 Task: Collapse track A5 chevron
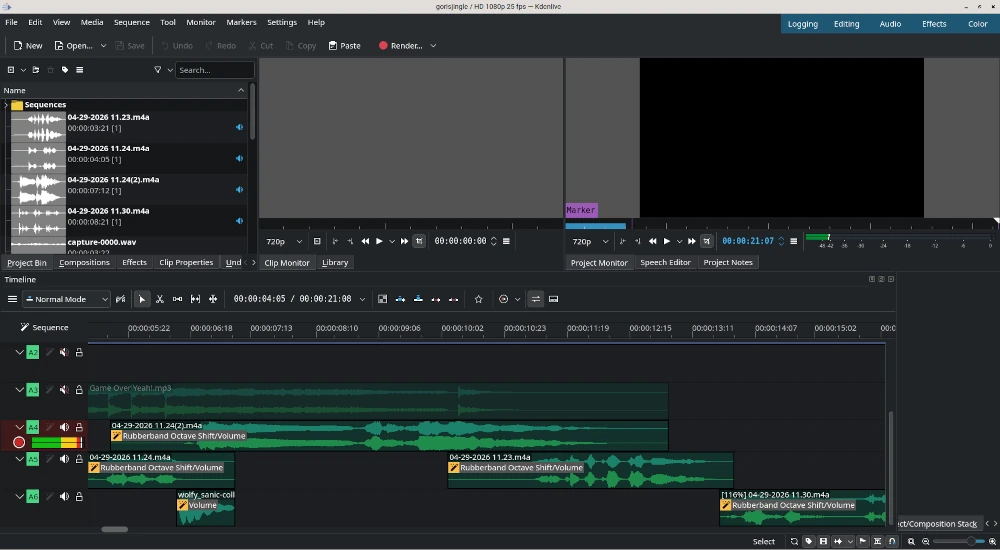coord(19,459)
